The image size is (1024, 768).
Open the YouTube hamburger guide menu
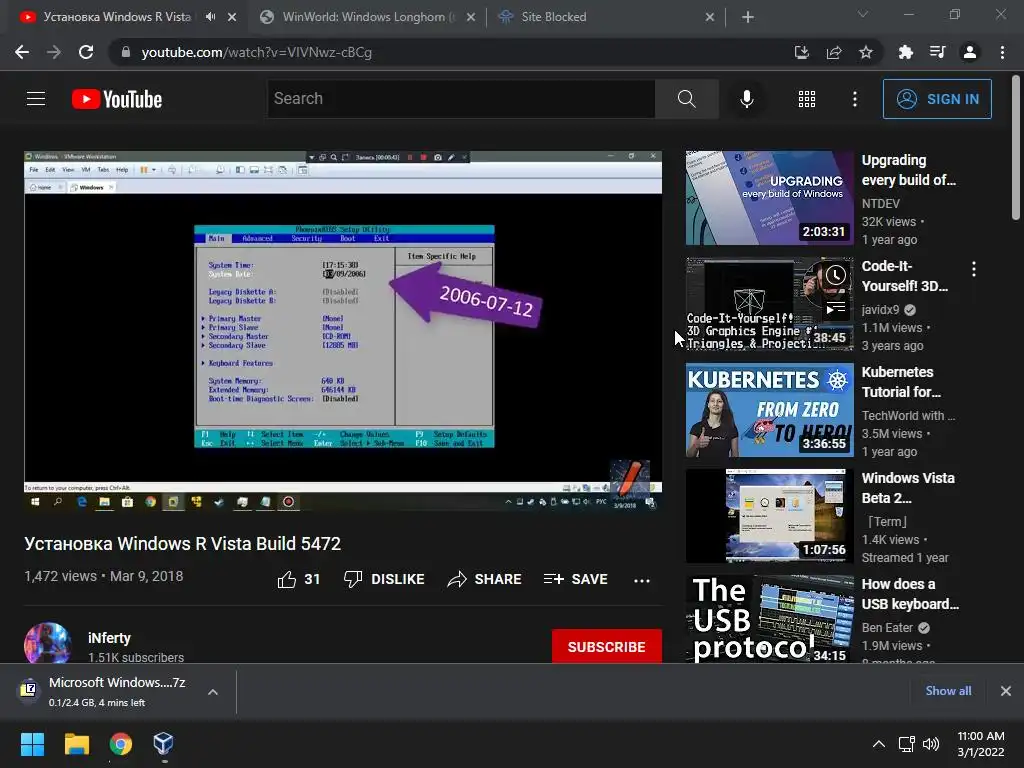(36, 99)
